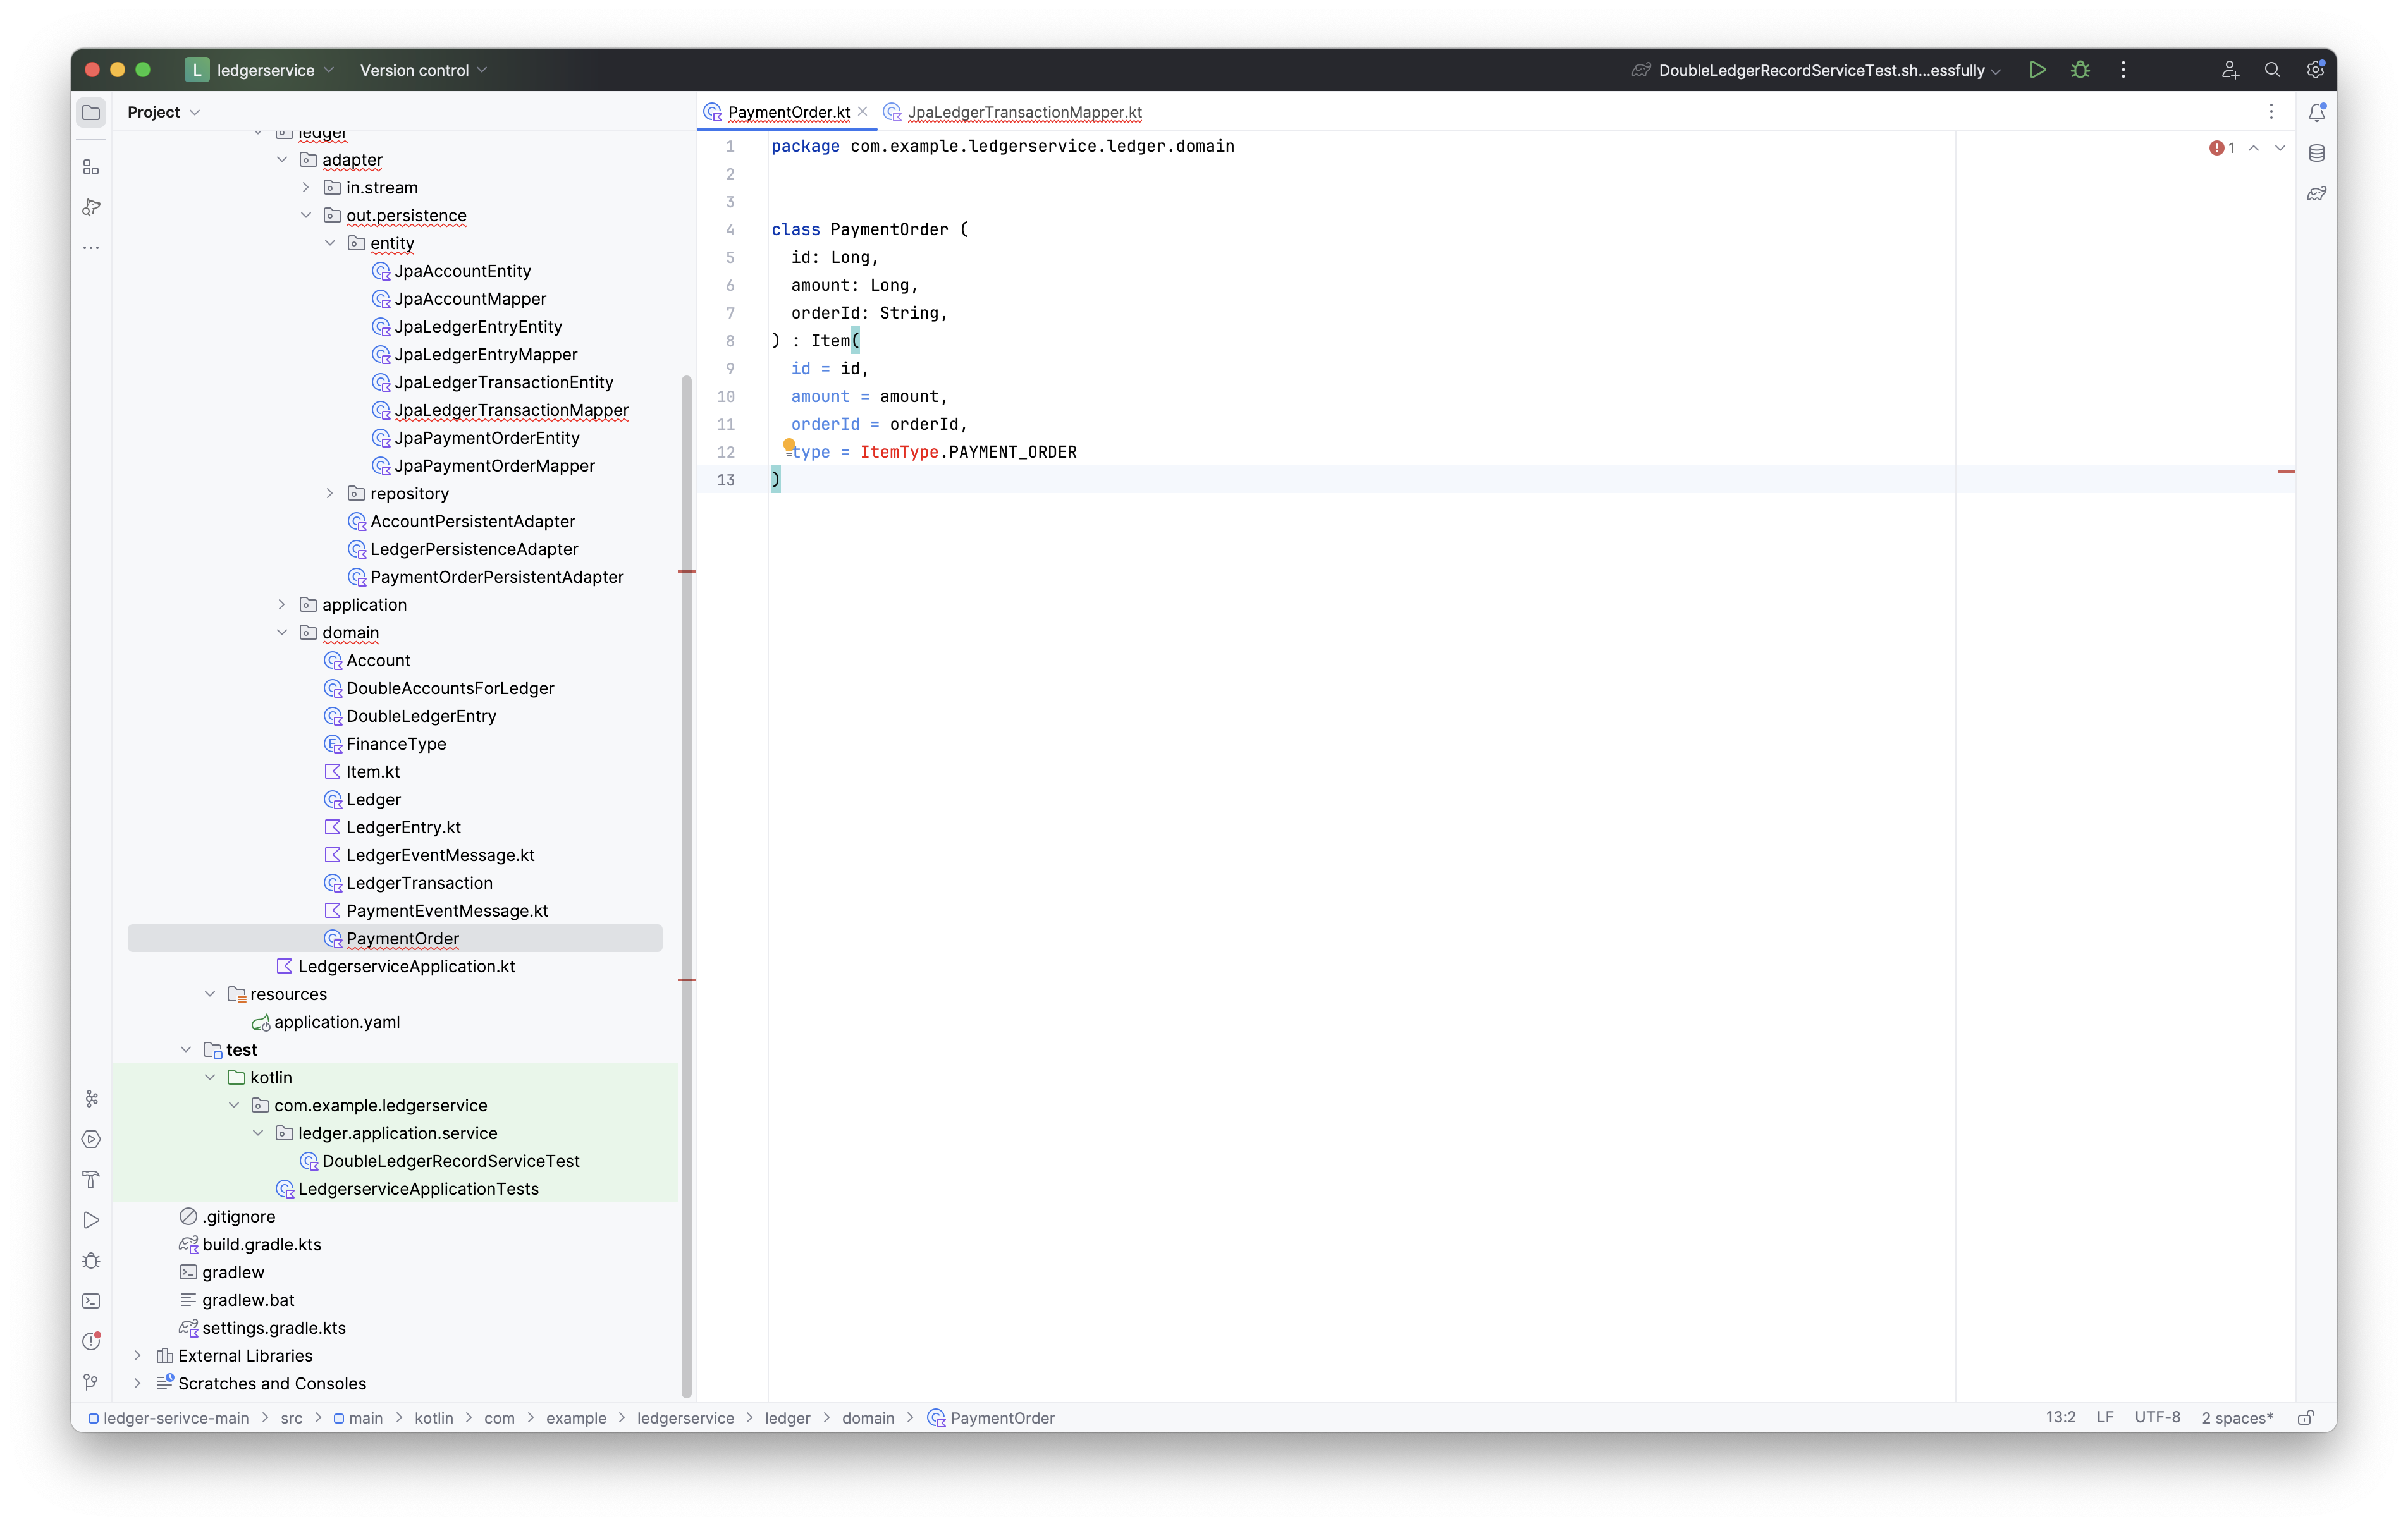2408x1526 pixels.
Task: Switch to PaymentOrder.kt tab
Action: coord(788,112)
